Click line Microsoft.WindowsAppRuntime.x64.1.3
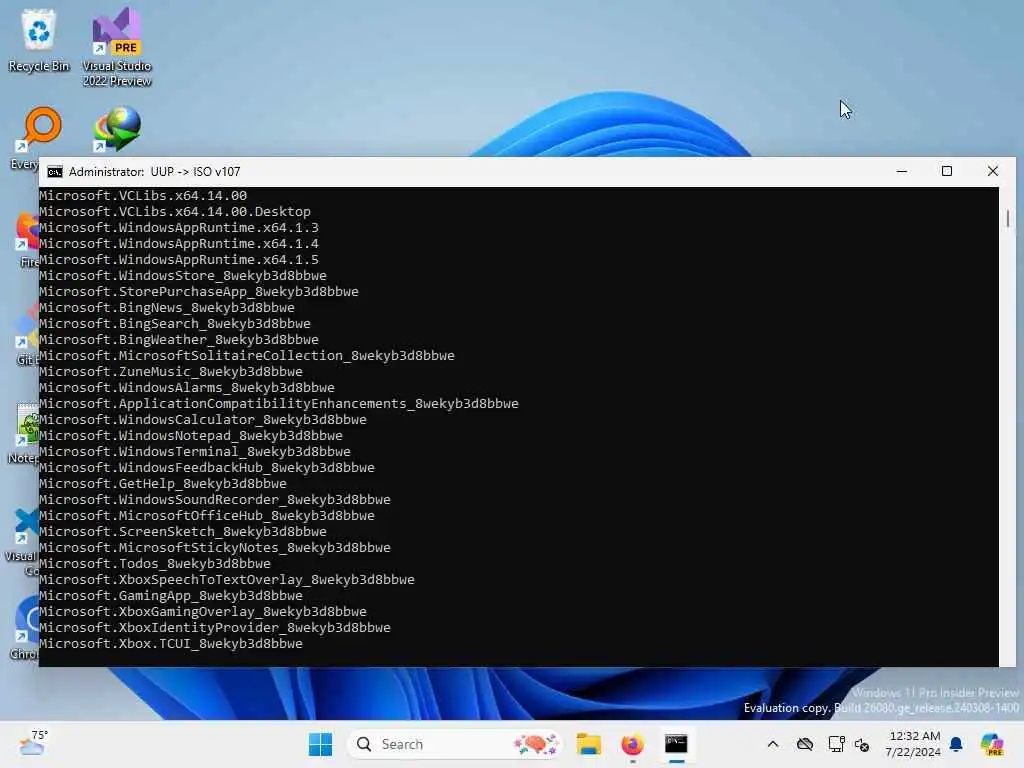This screenshot has width=1024, height=768. pyautogui.click(x=179, y=227)
